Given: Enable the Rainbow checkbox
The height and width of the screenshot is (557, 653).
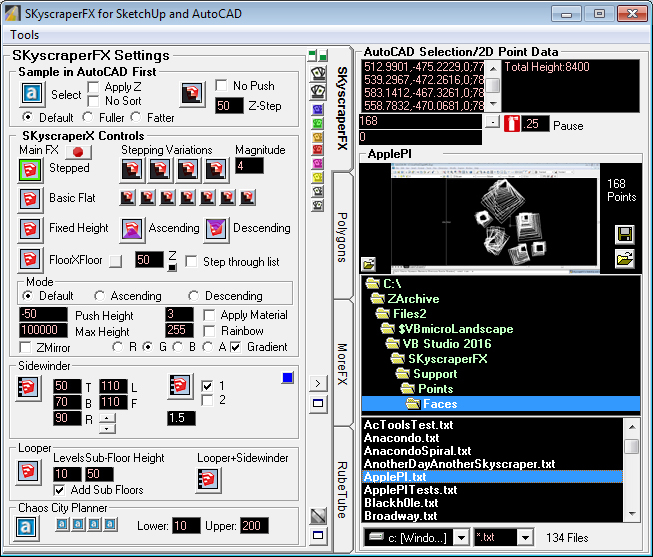Looking at the screenshot, I should click(x=209, y=331).
